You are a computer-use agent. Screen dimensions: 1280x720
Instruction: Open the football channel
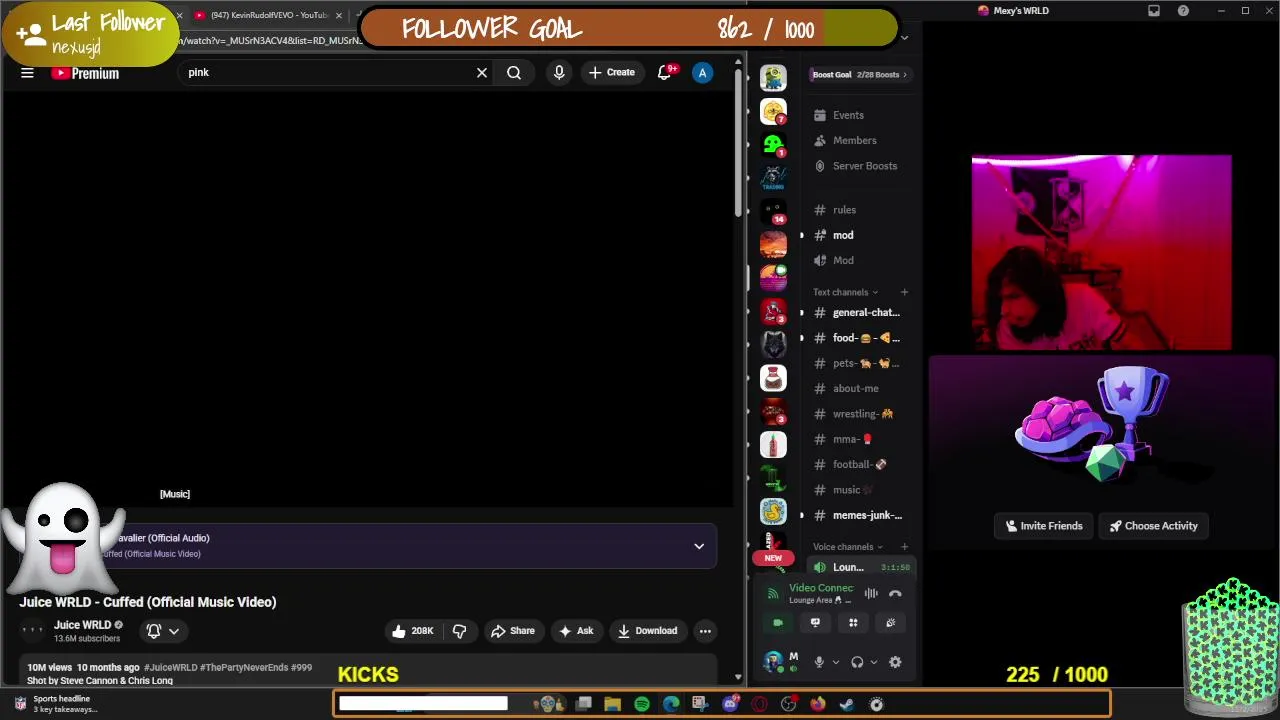pyautogui.click(x=860, y=464)
